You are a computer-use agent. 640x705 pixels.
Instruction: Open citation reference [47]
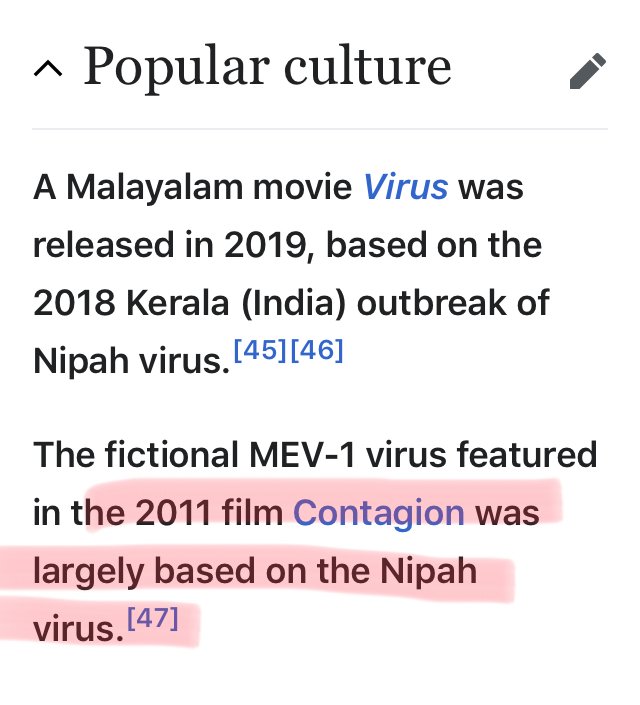[153, 618]
